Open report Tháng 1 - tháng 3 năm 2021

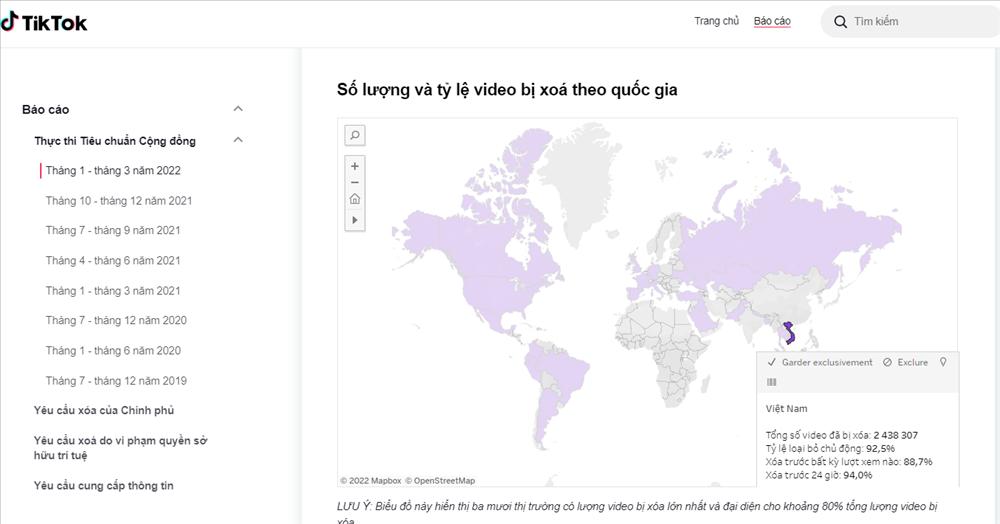point(113,291)
